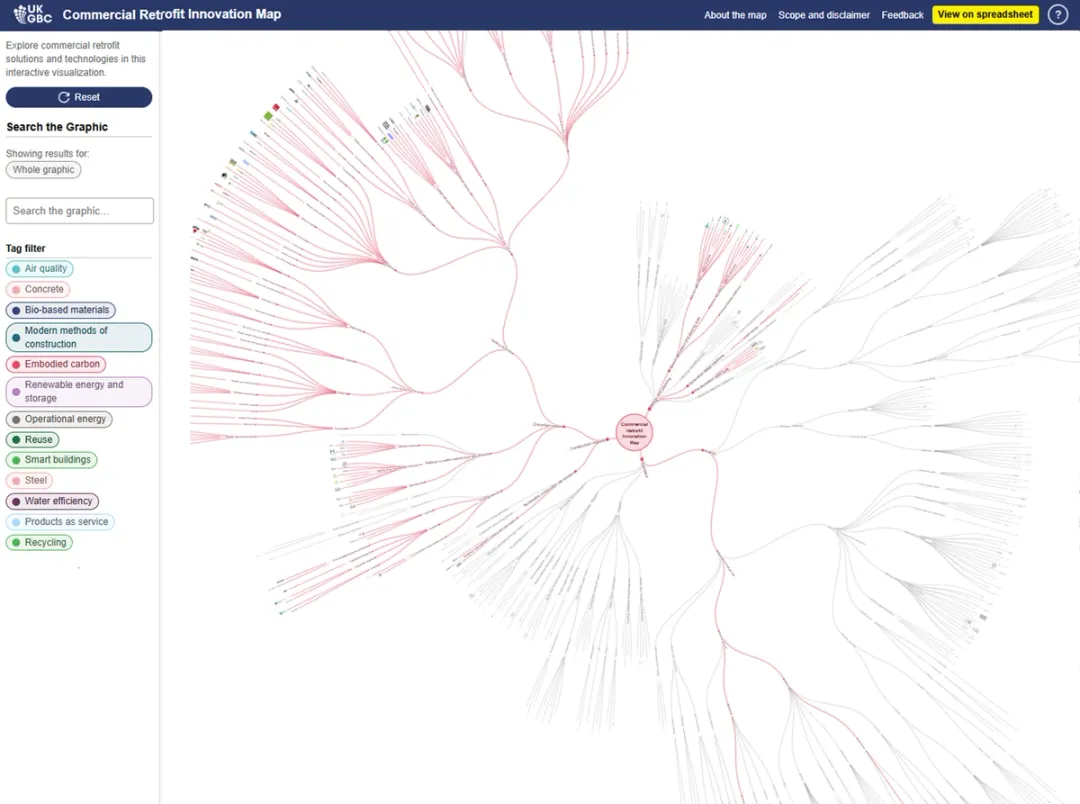Click the Whole graphic filter chip
This screenshot has height=804, width=1080.
[x=43, y=169]
